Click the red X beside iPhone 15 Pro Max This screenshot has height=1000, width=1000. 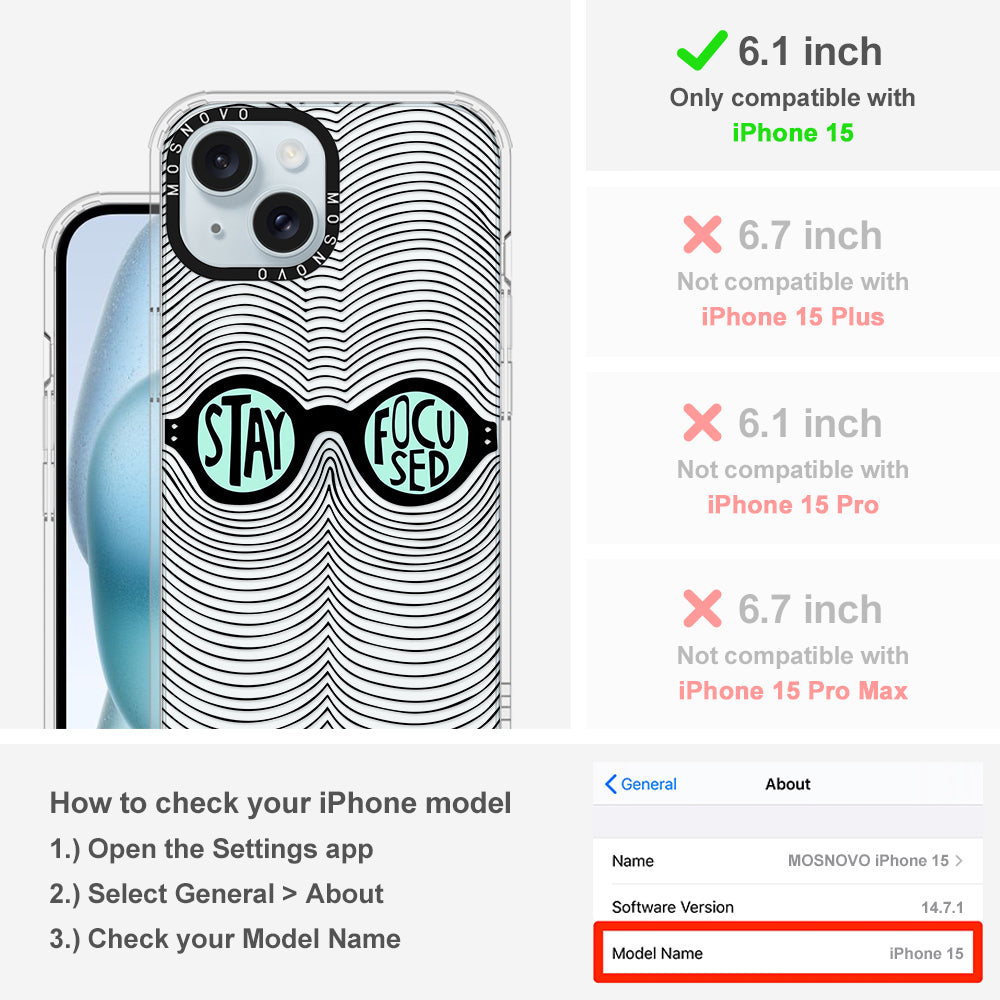[x=702, y=608]
